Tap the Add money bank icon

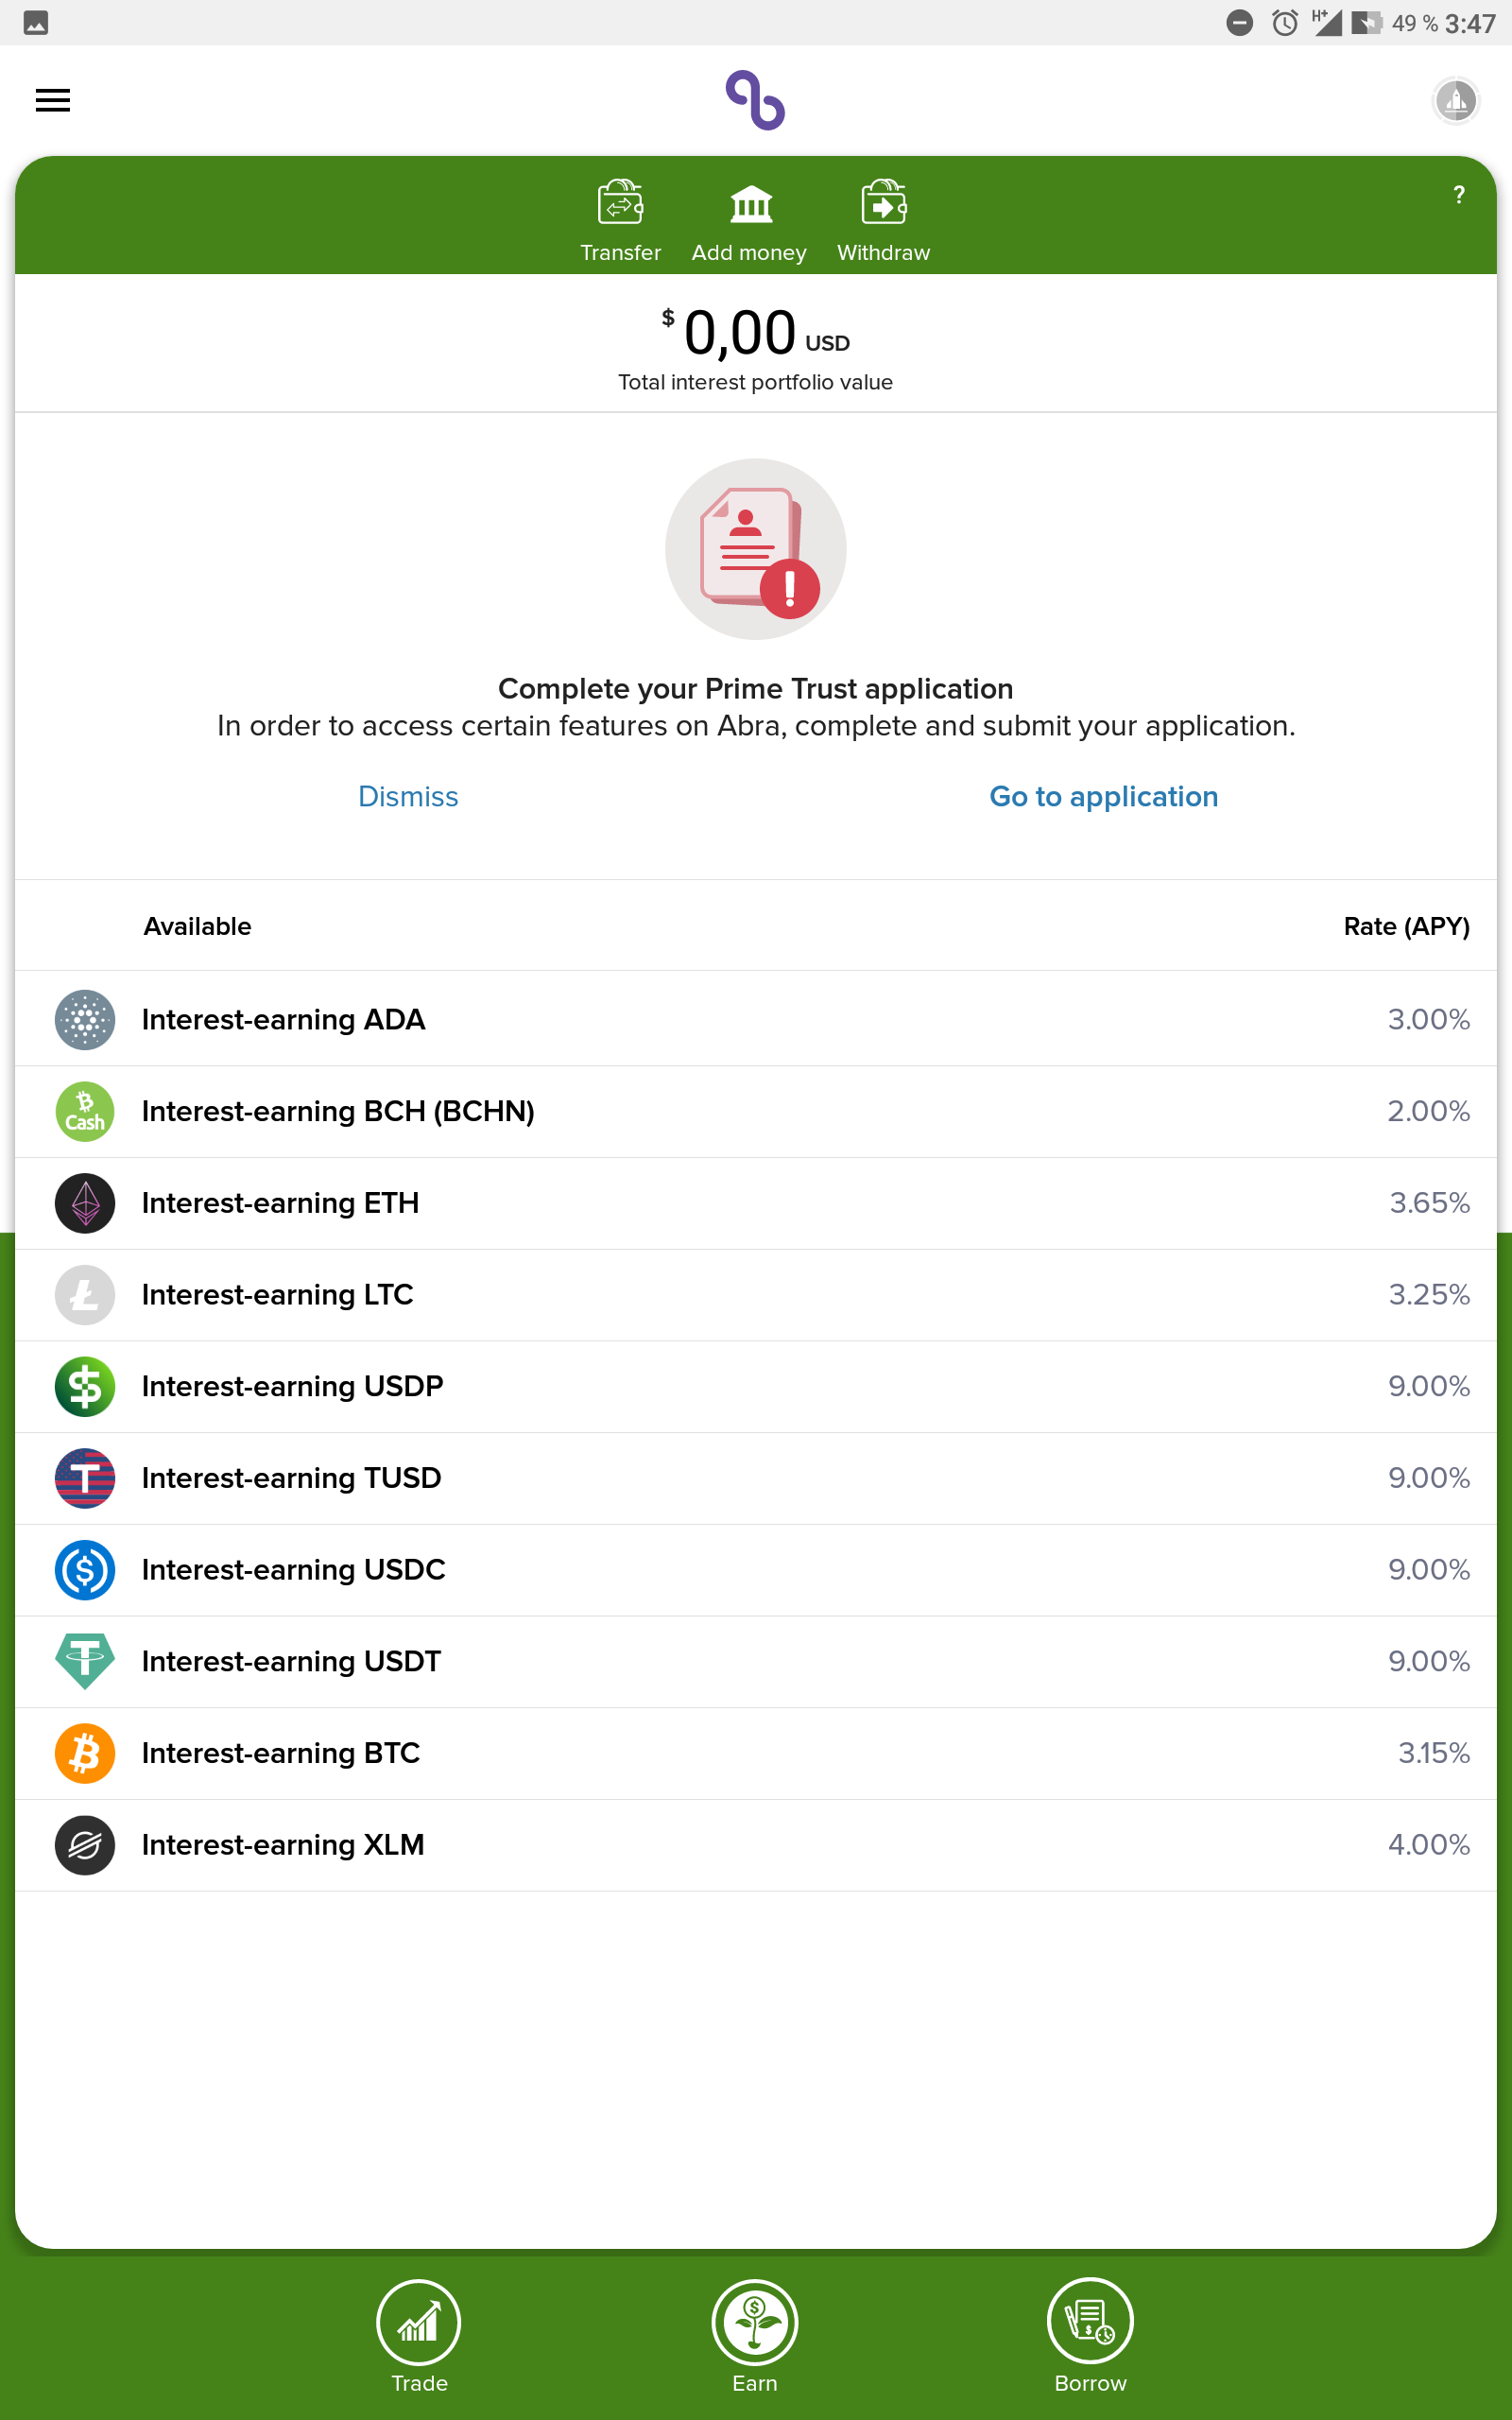click(x=751, y=203)
